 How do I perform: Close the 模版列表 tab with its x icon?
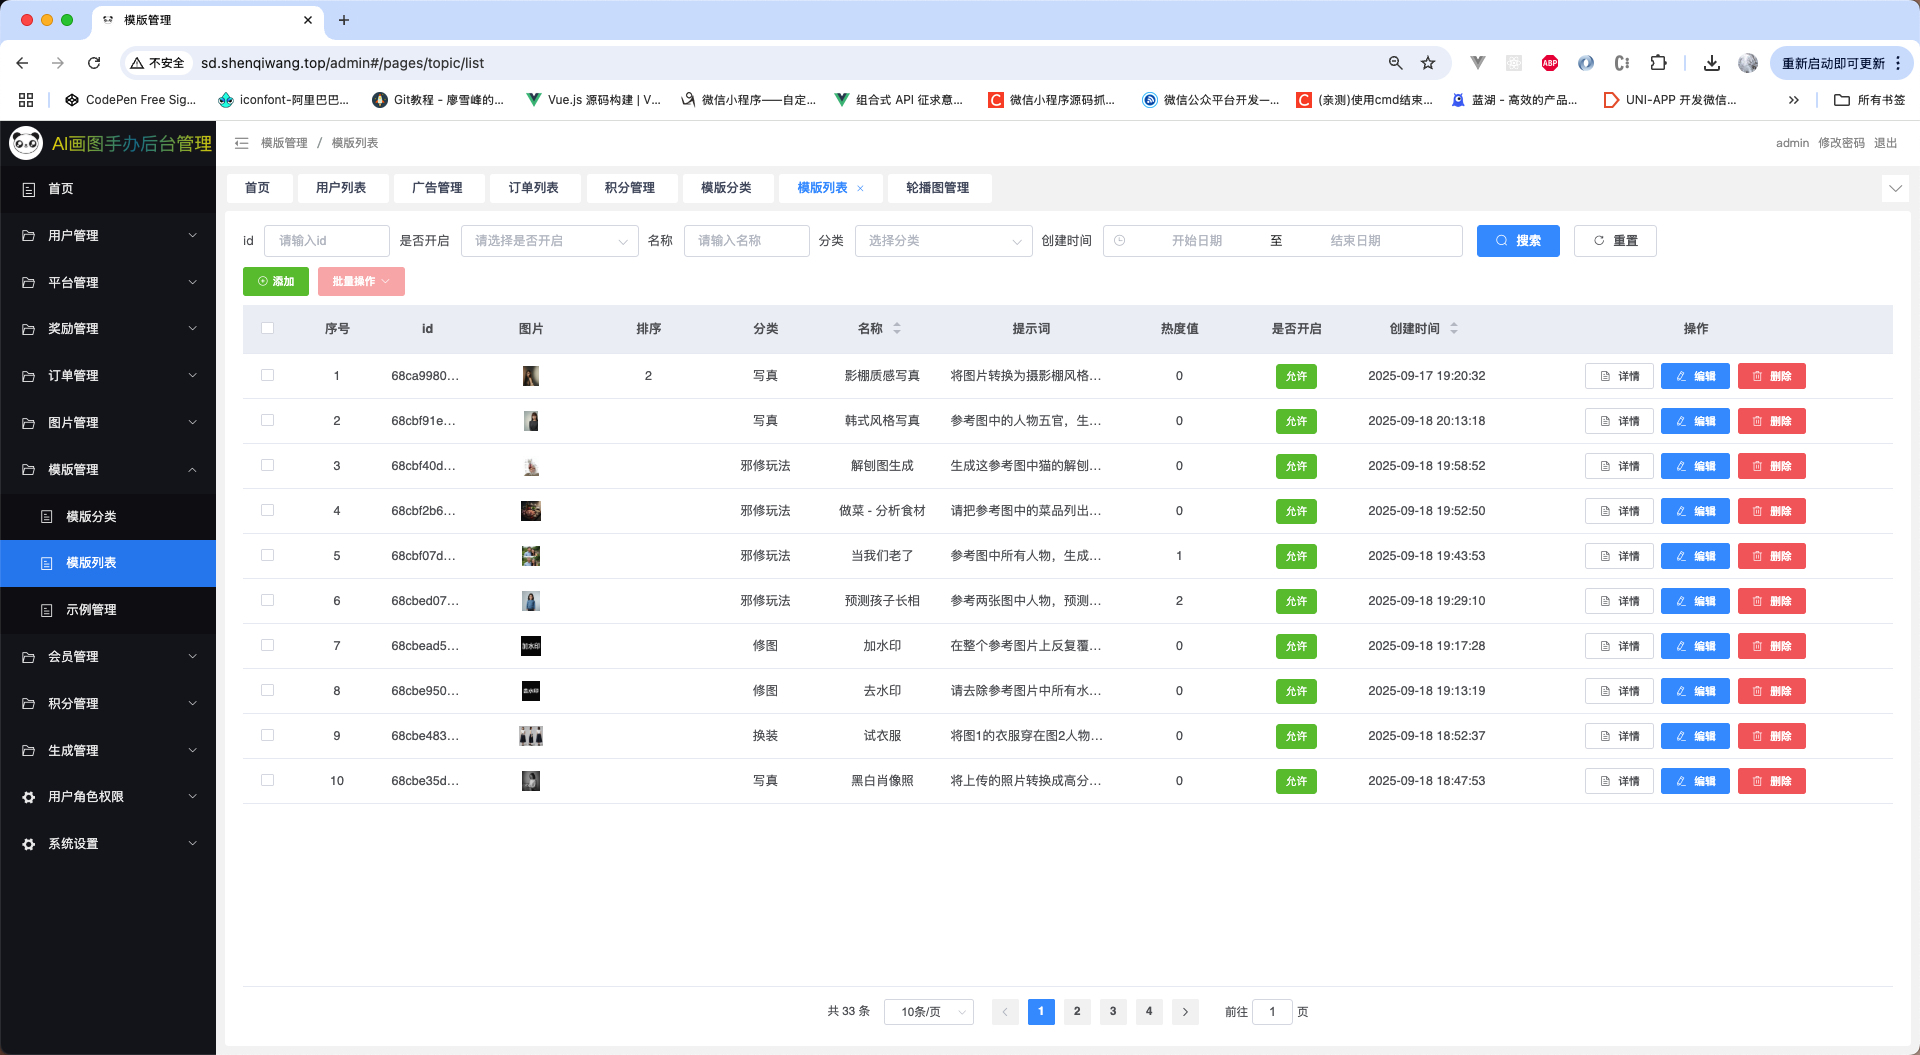[860, 189]
